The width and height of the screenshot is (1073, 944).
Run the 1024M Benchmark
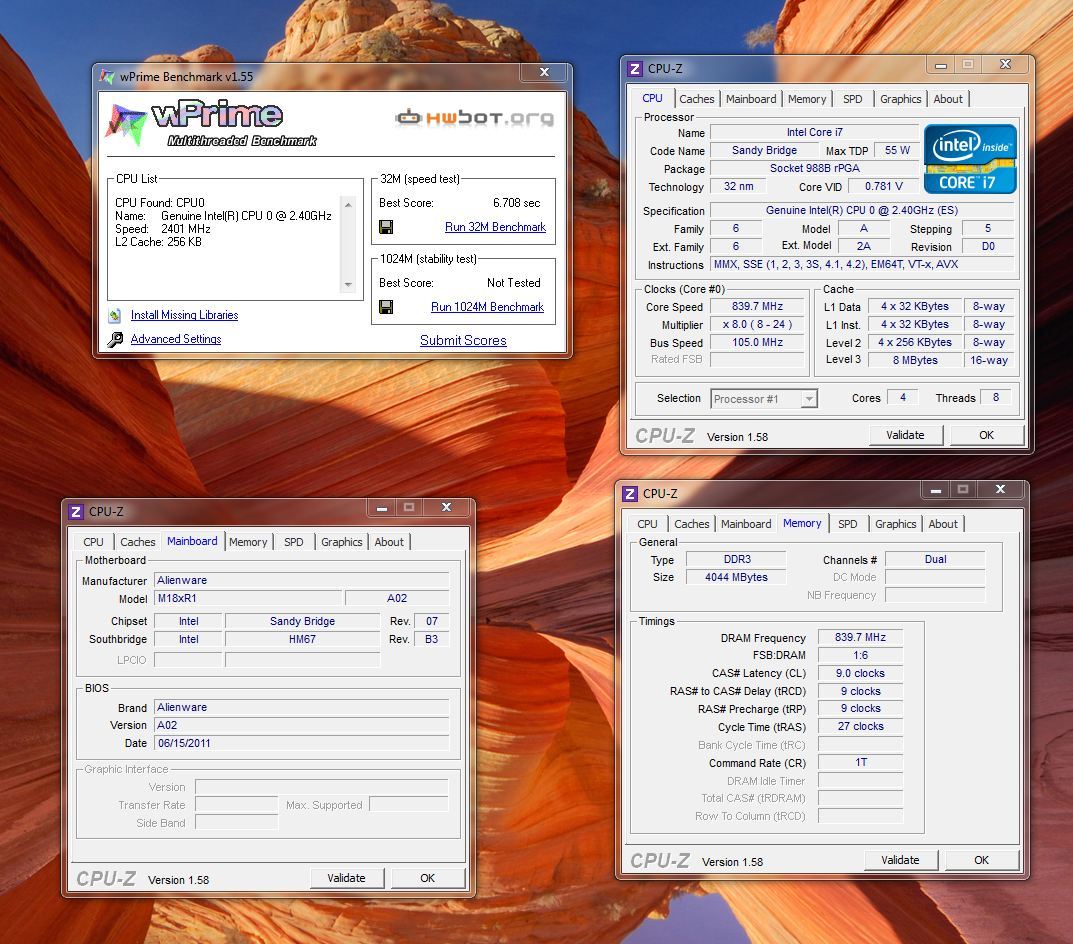click(x=487, y=307)
